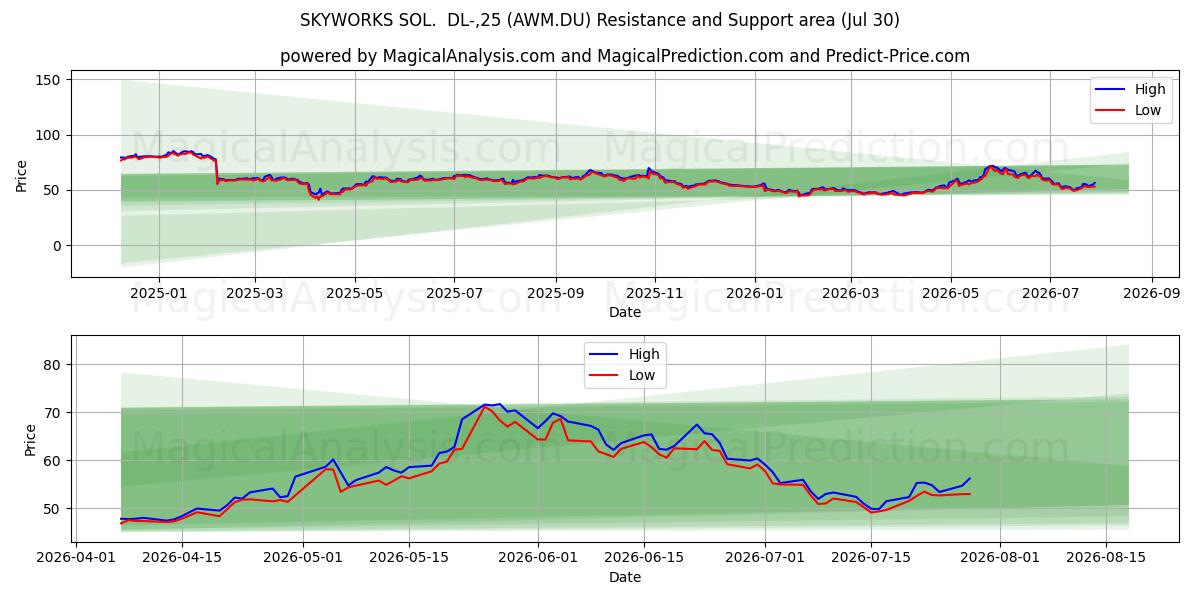The width and height of the screenshot is (1200, 600).
Task: Click the '70' y-axis tick on the bottom chart
Action: coord(54,413)
